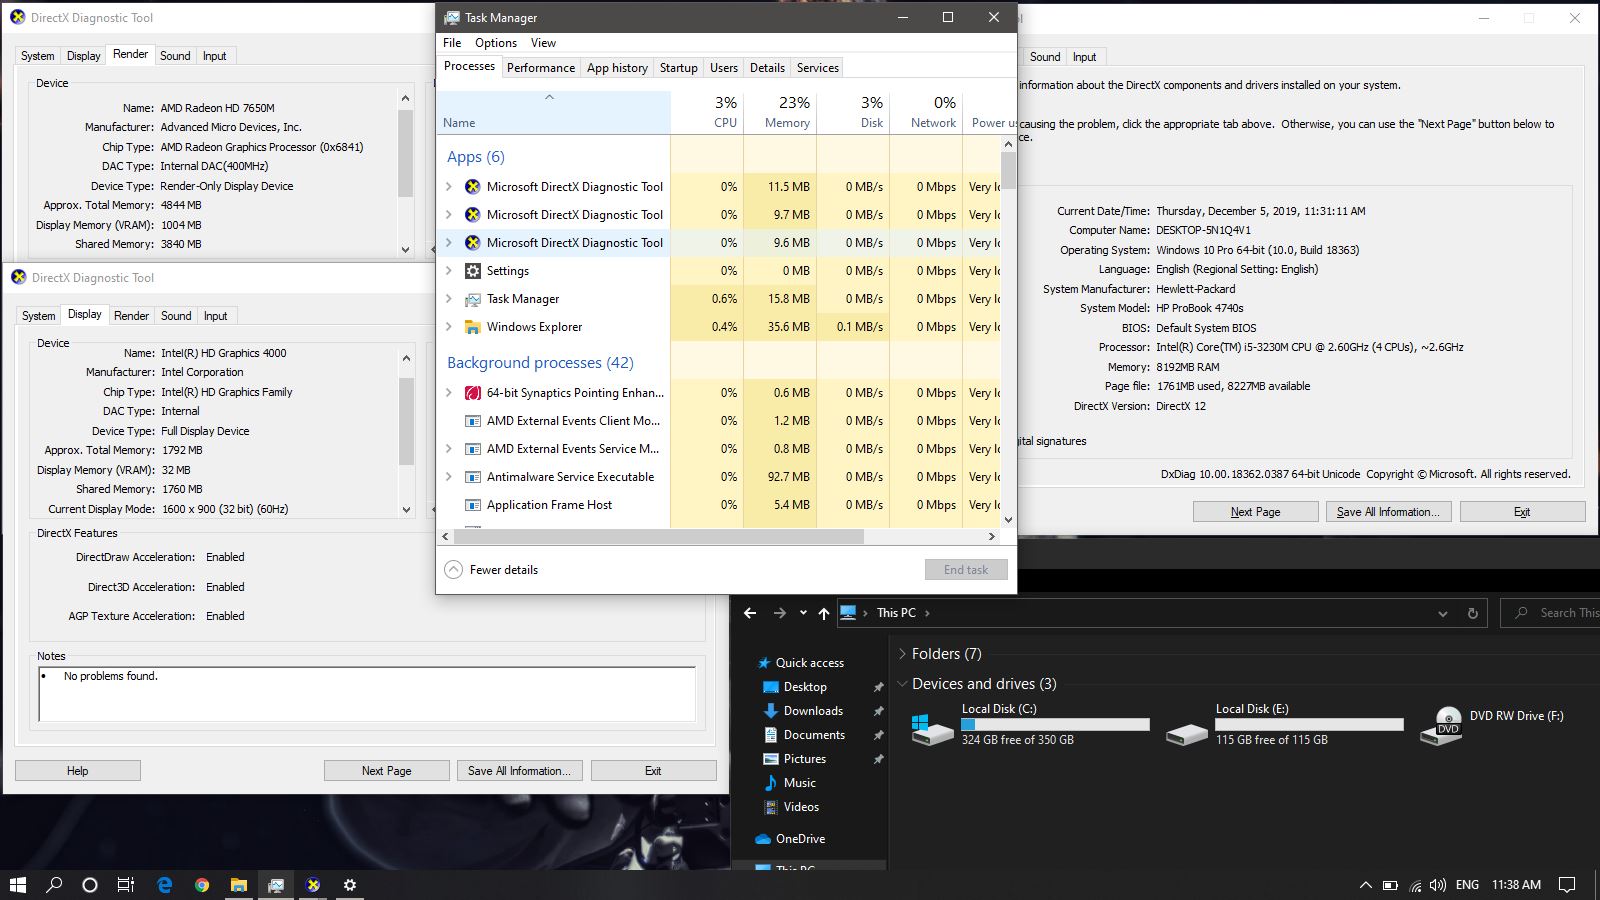Click Save All Information in Display dialog

(519, 771)
